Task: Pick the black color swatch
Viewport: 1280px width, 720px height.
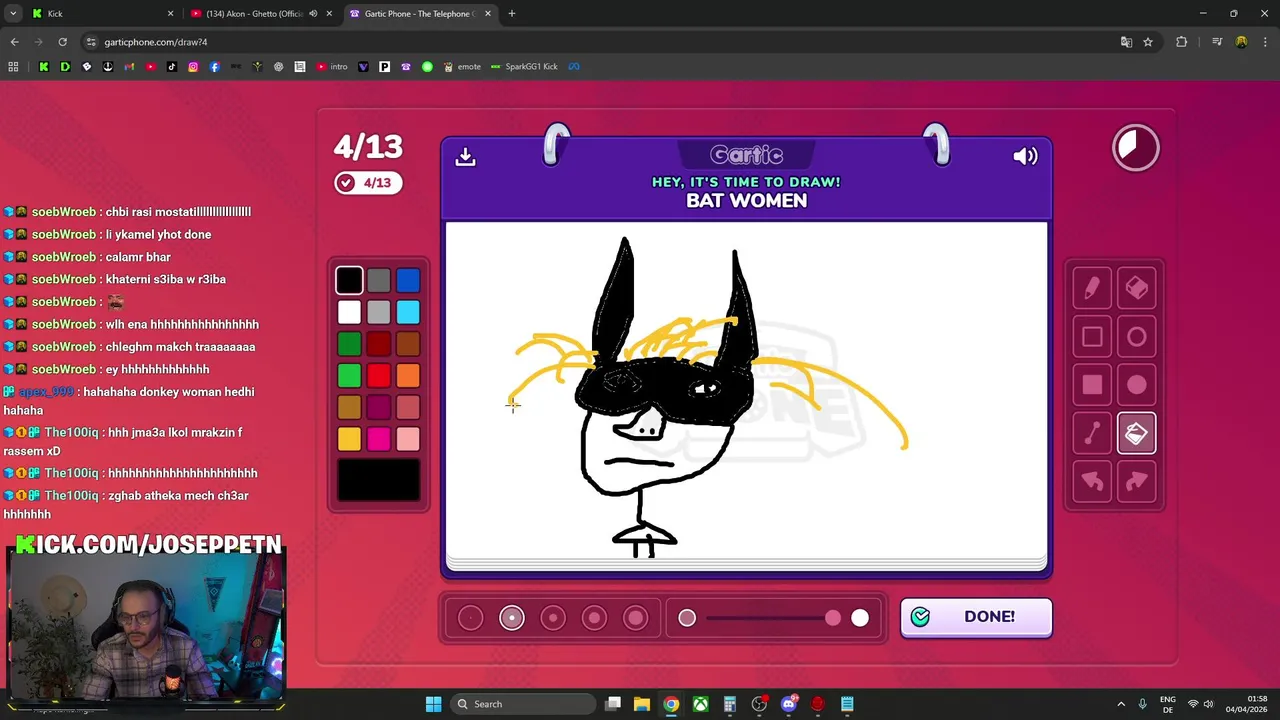Action: point(349,280)
